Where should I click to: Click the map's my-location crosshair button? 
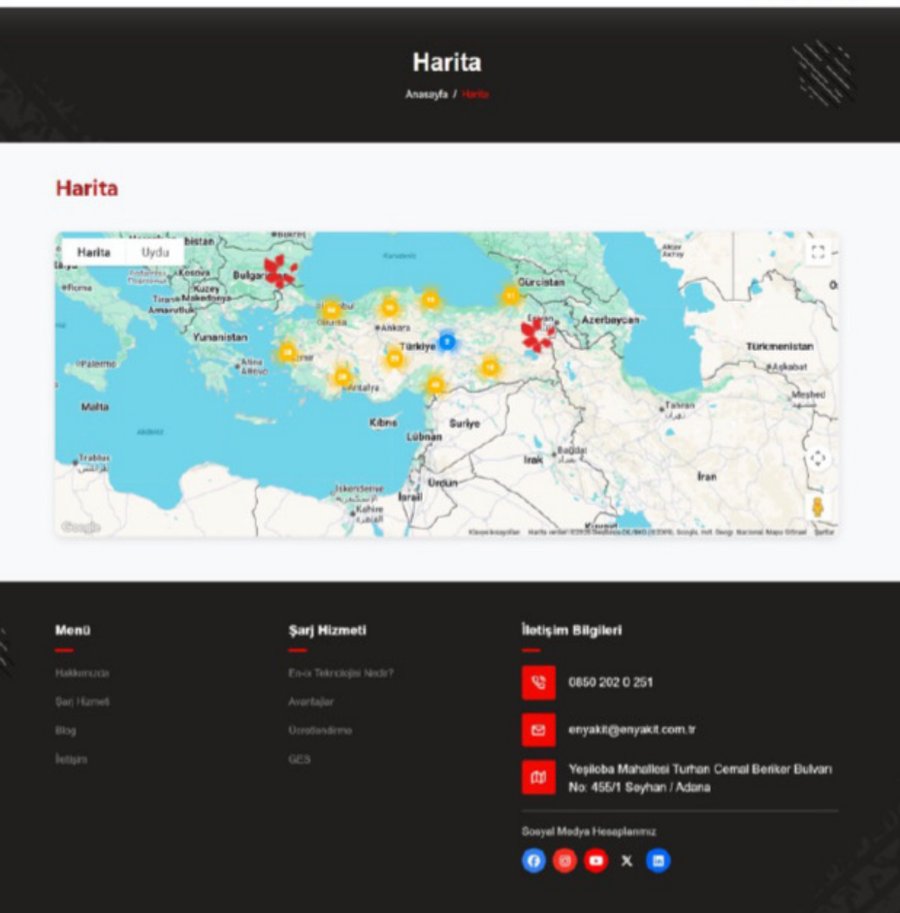[818, 458]
